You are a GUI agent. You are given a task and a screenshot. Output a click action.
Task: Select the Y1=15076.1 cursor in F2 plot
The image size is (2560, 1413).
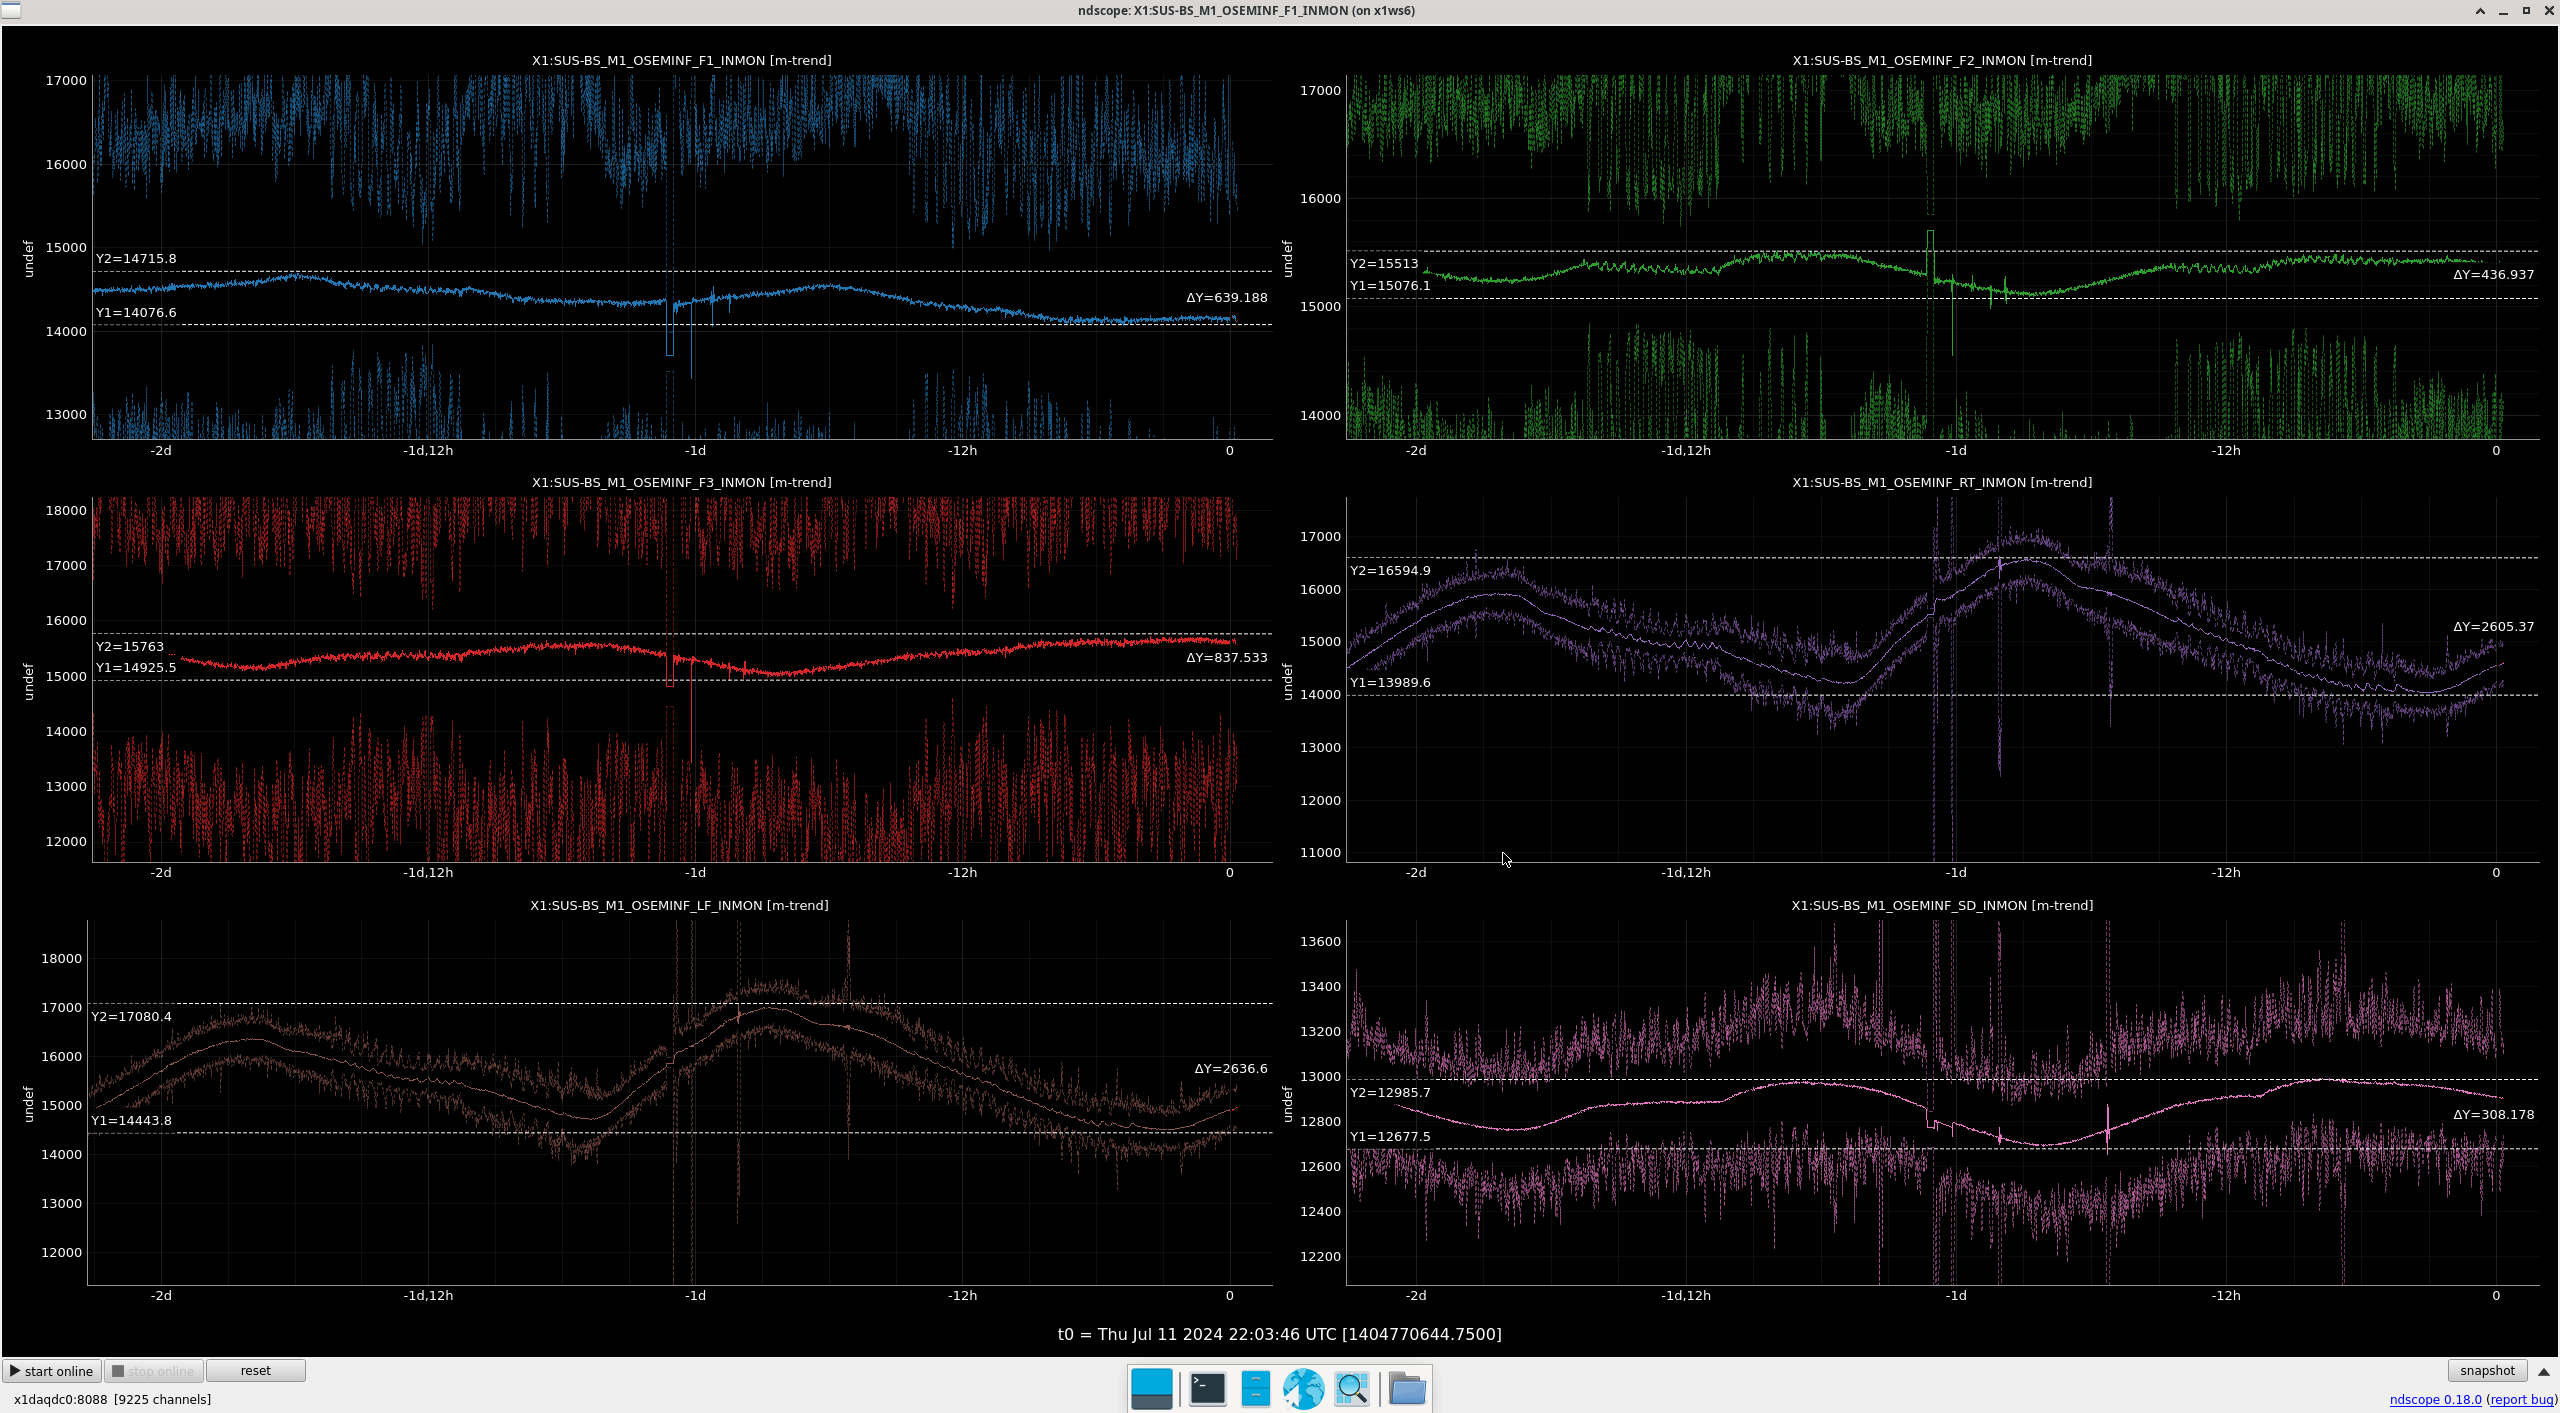(x=1390, y=285)
